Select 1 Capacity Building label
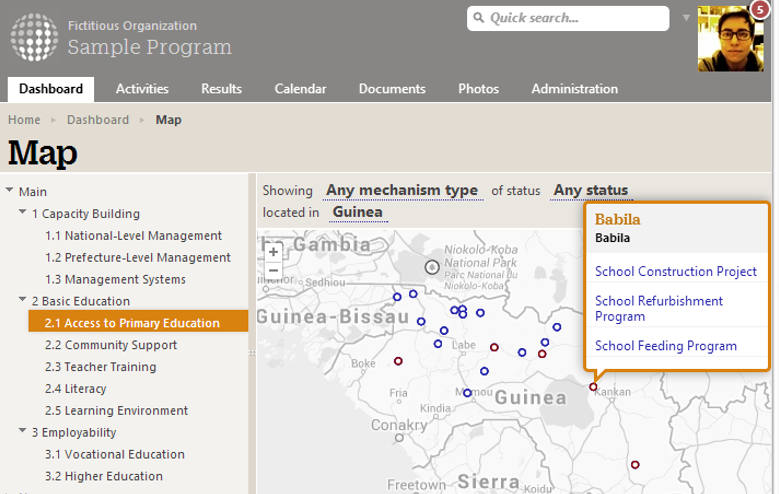The width and height of the screenshot is (779, 494). pyautogui.click(x=86, y=214)
